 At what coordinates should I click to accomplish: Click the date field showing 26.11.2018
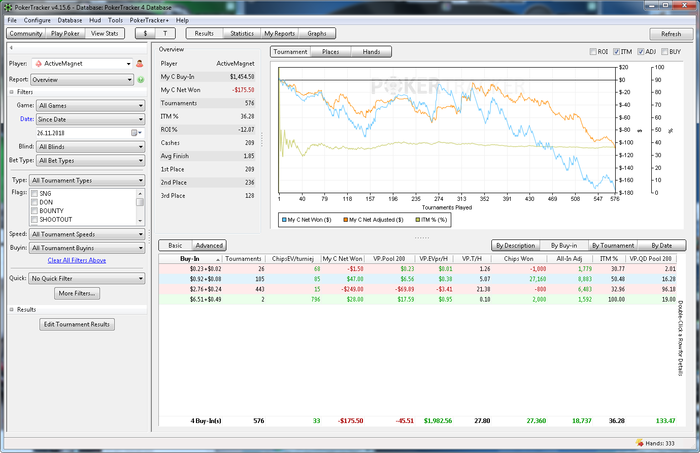83,133
